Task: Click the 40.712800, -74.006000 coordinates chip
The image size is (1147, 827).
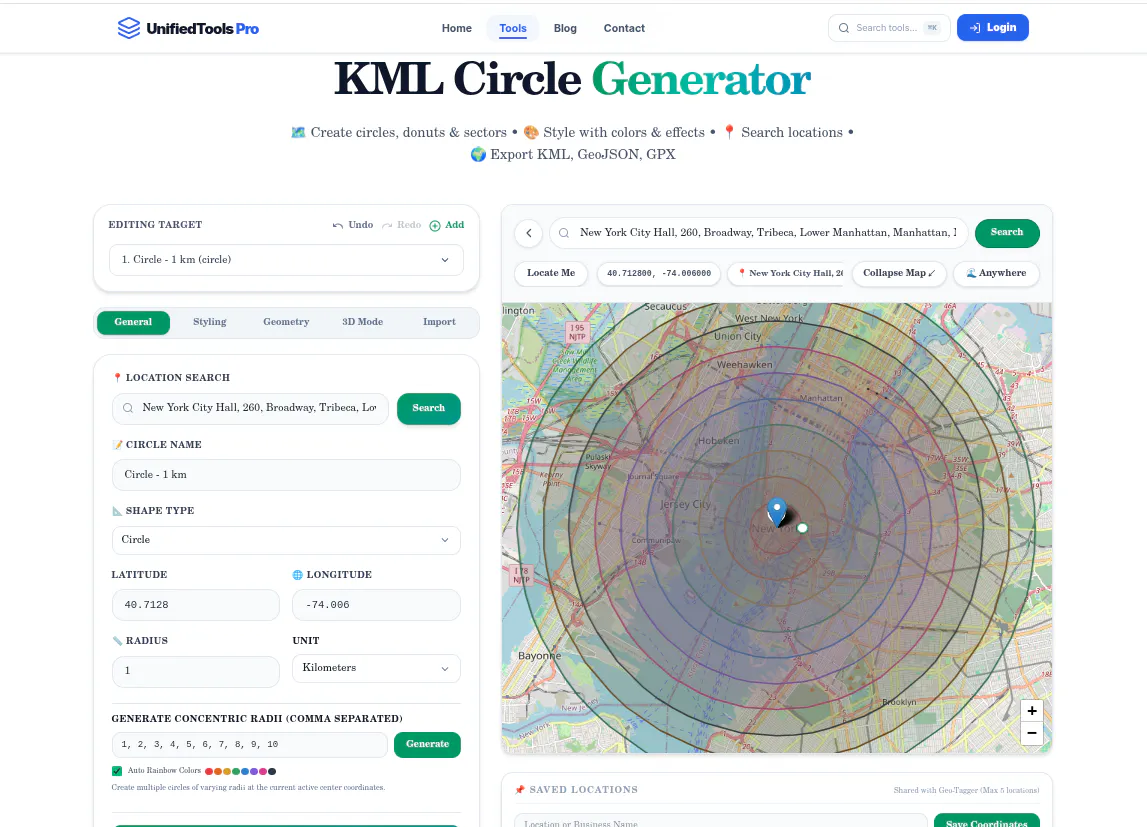Action: coord(658,273)
